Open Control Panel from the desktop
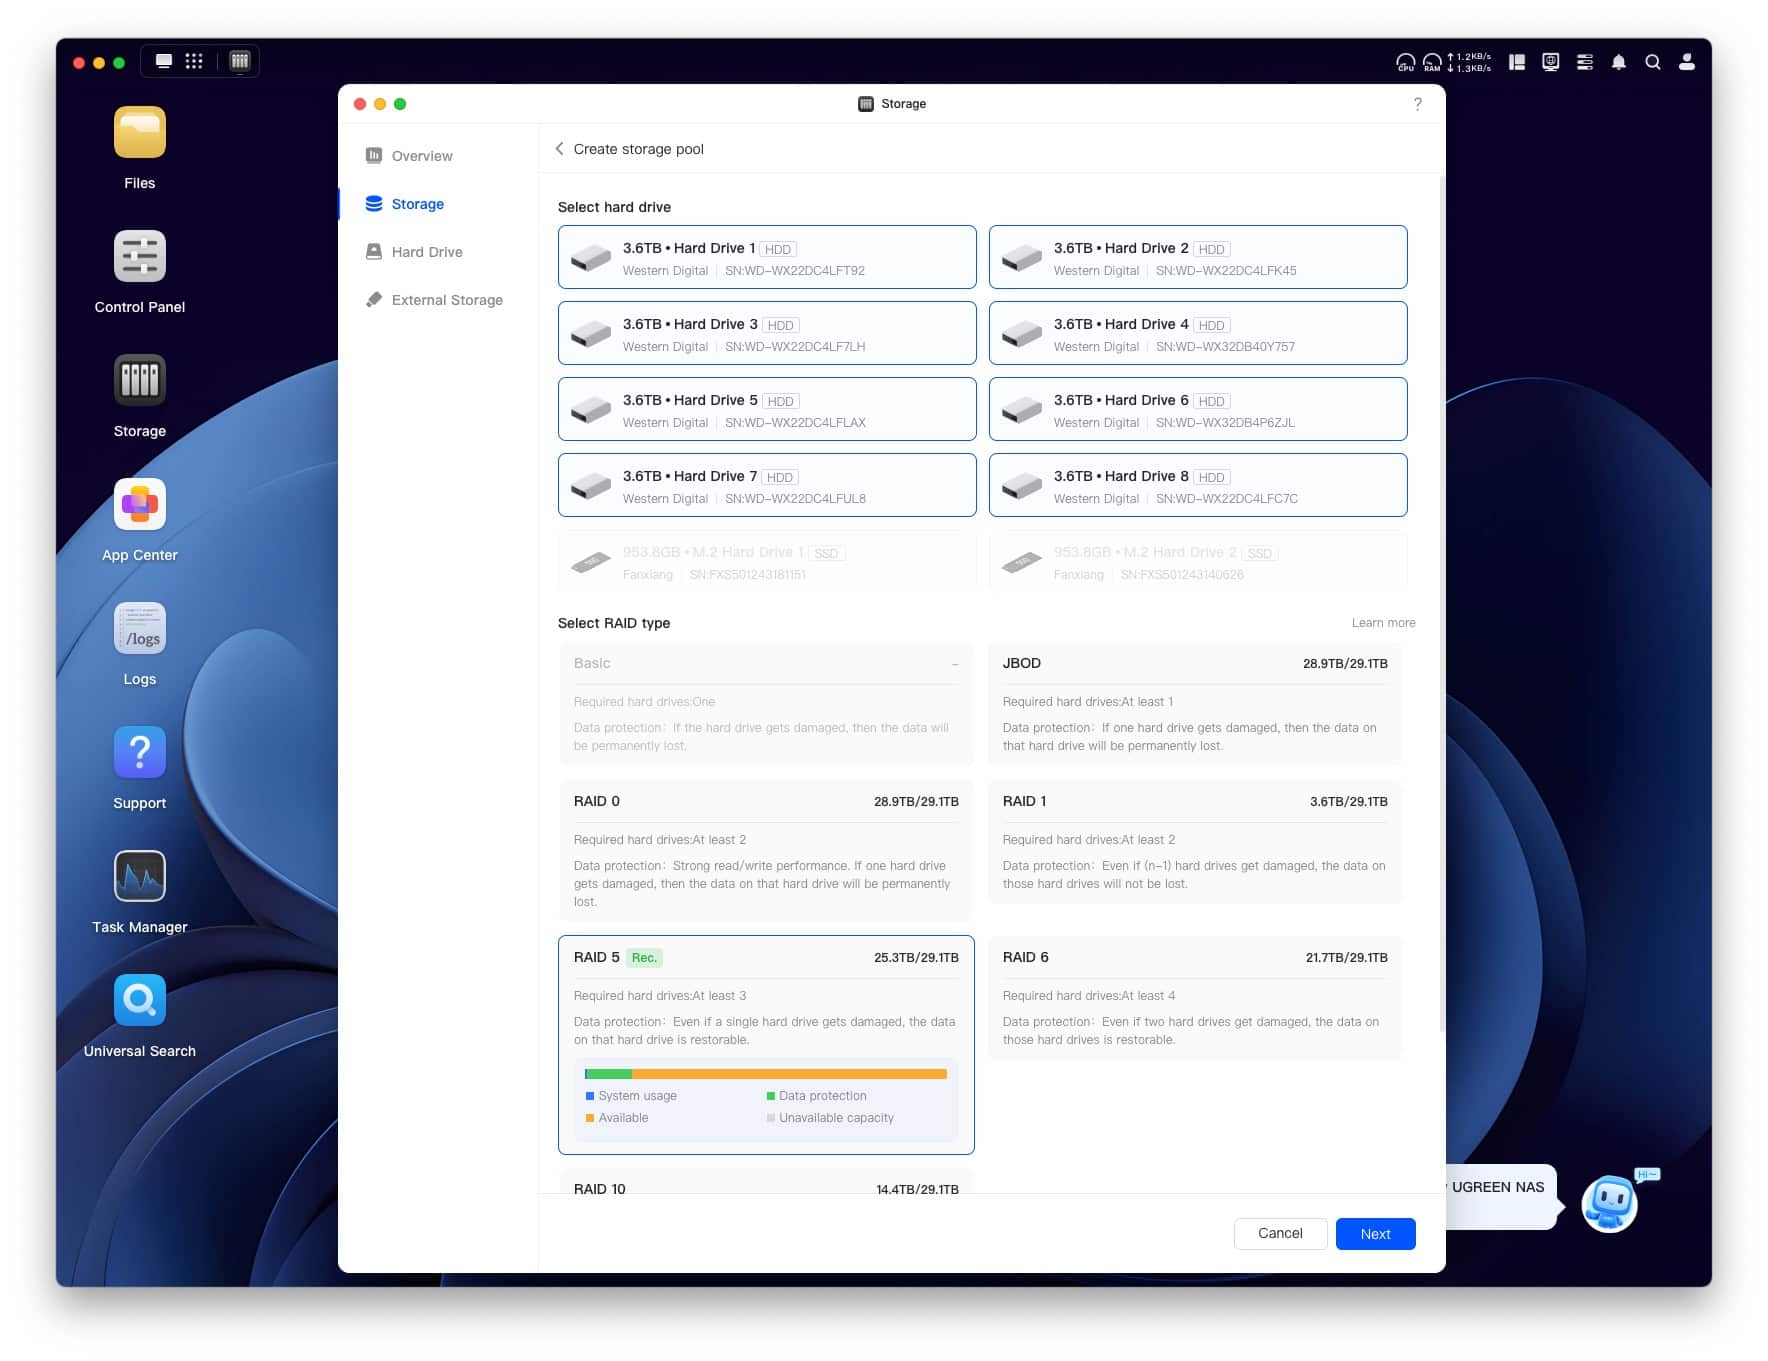 point(139,257)
